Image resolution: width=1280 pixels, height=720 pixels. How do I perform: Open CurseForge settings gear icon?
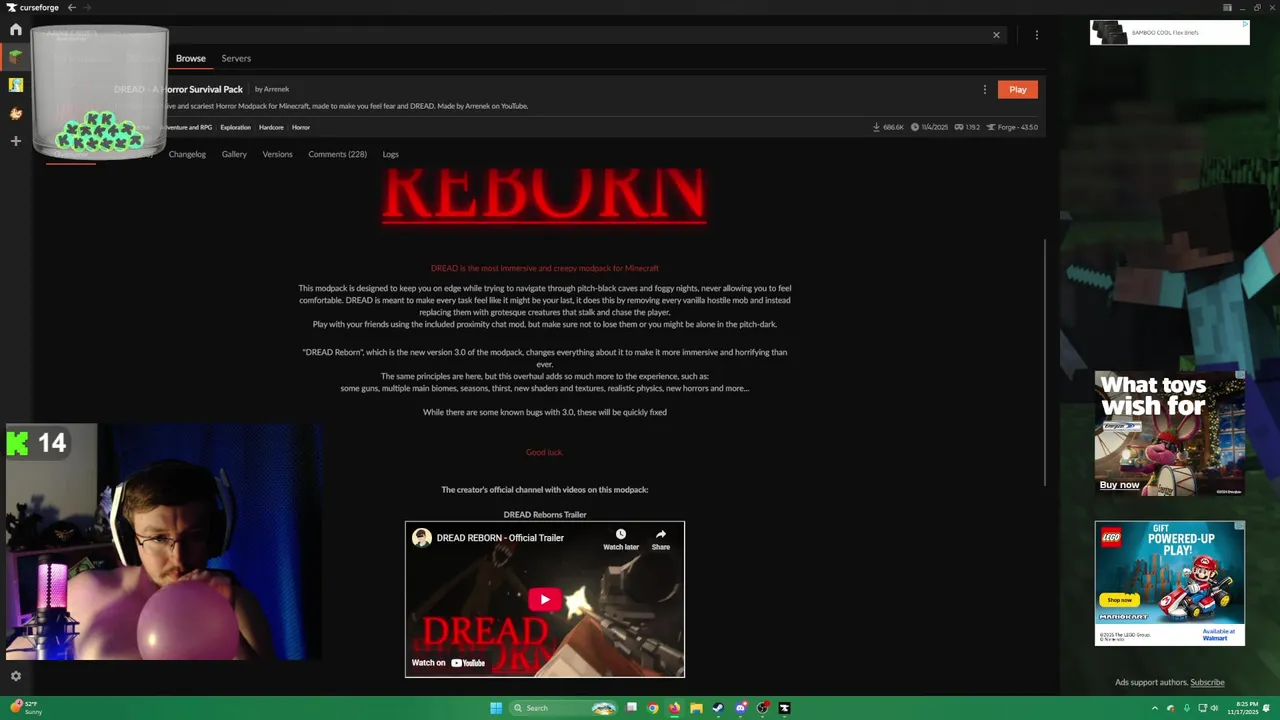[x=15, y=676]
